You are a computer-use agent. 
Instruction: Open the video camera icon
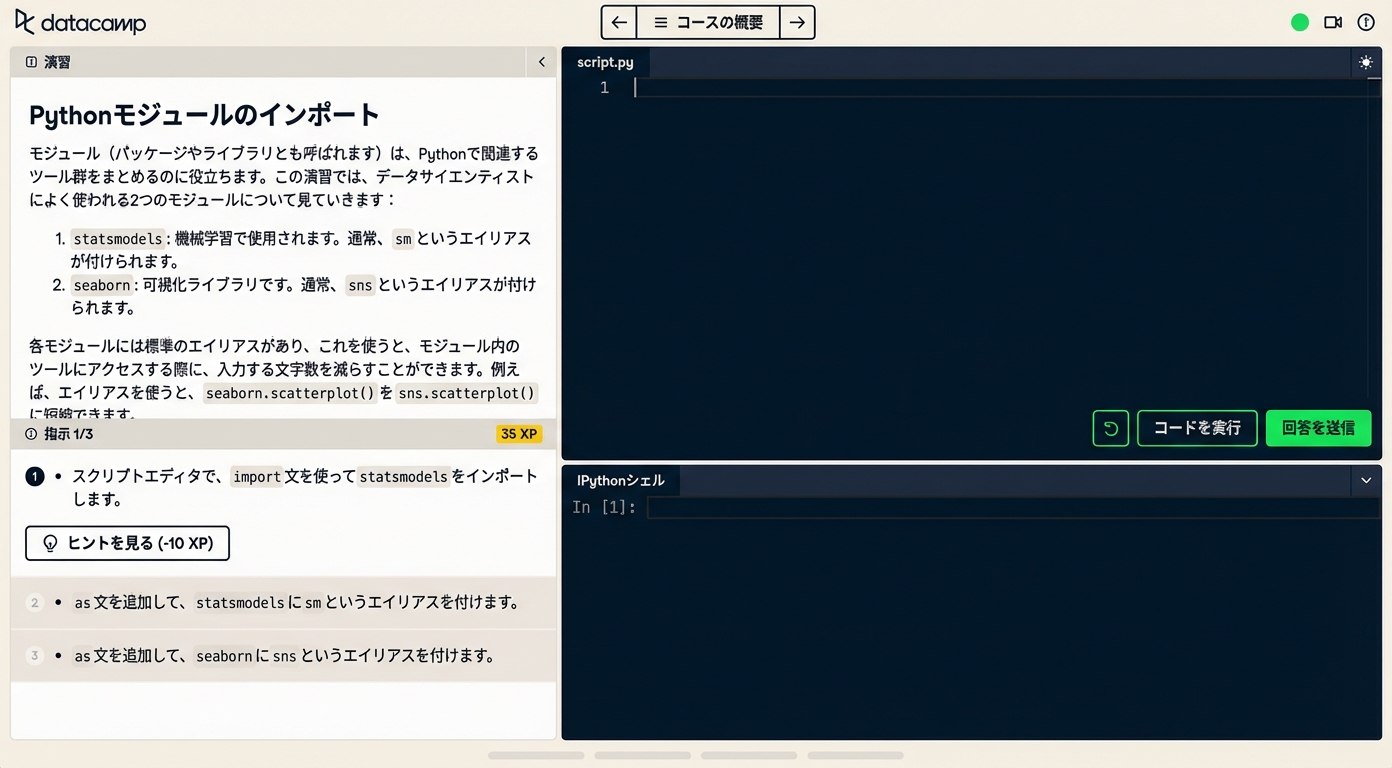coord(1333,22)
